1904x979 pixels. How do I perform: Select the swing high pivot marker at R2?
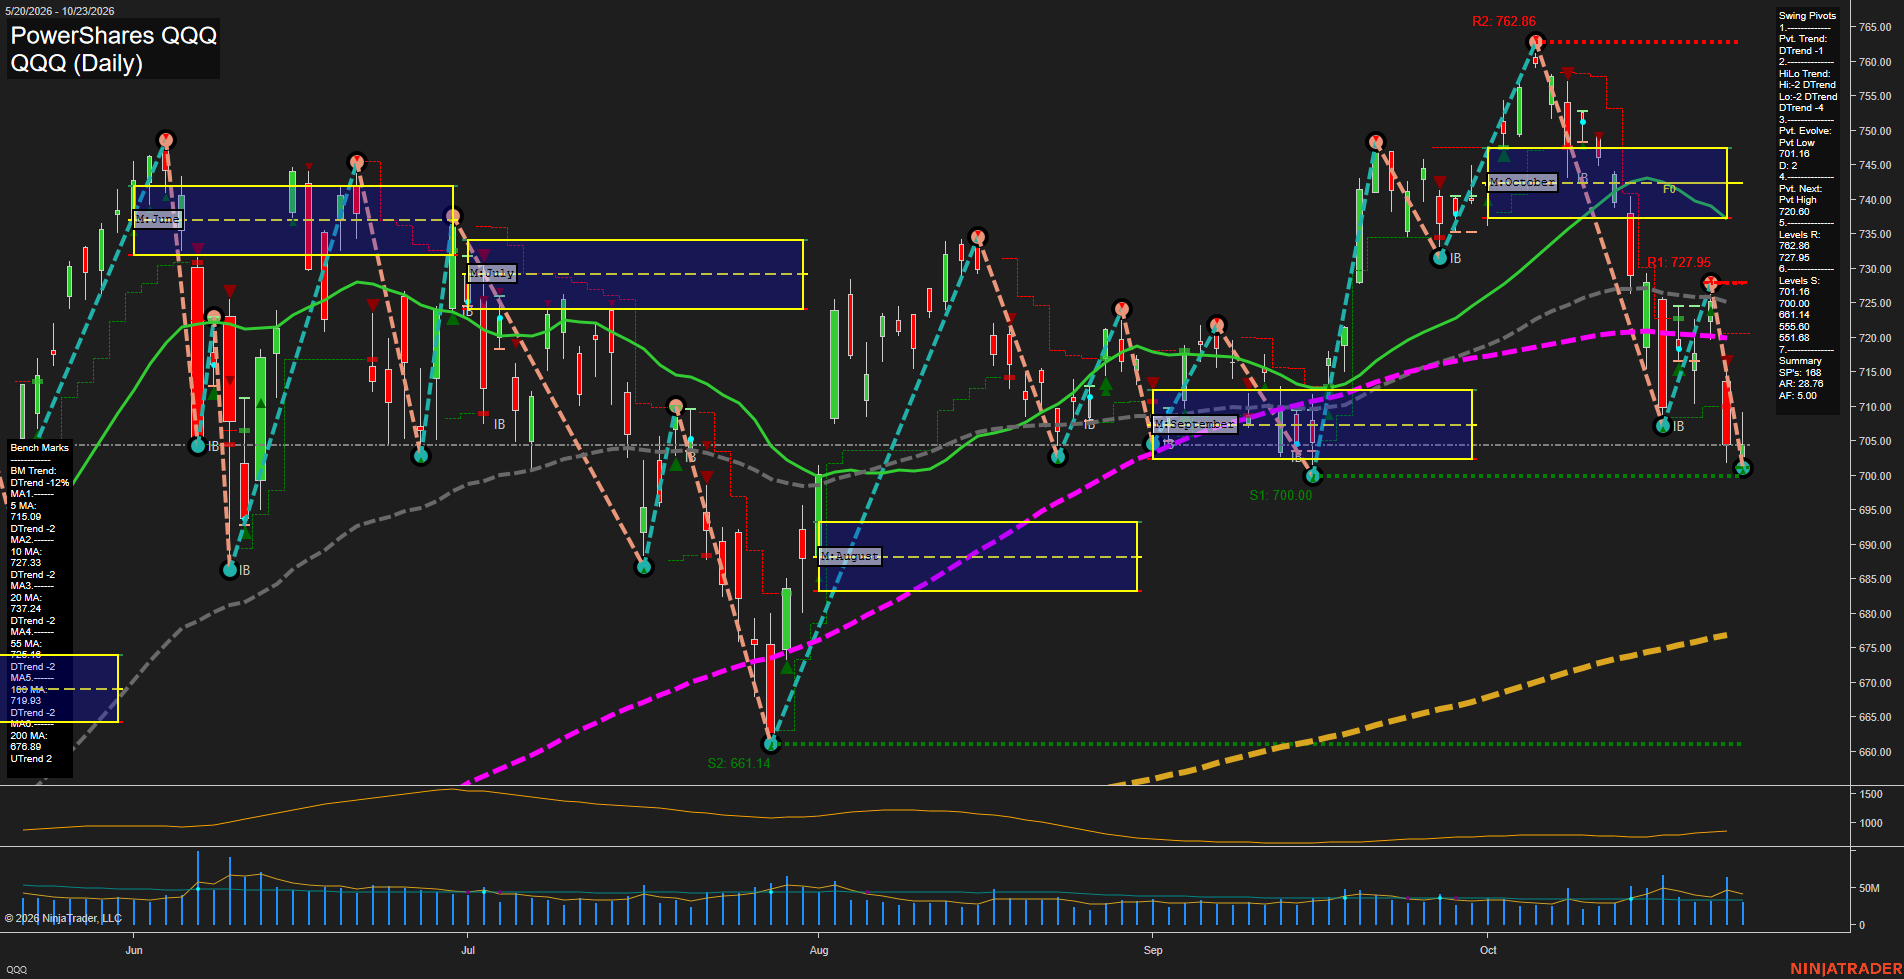(1536, 42)
